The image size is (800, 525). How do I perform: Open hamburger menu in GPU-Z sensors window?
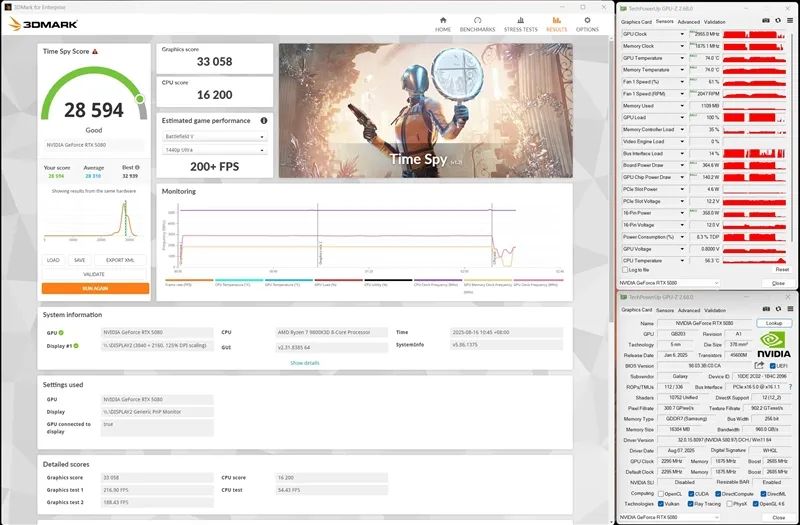click(x=790, y=21)
